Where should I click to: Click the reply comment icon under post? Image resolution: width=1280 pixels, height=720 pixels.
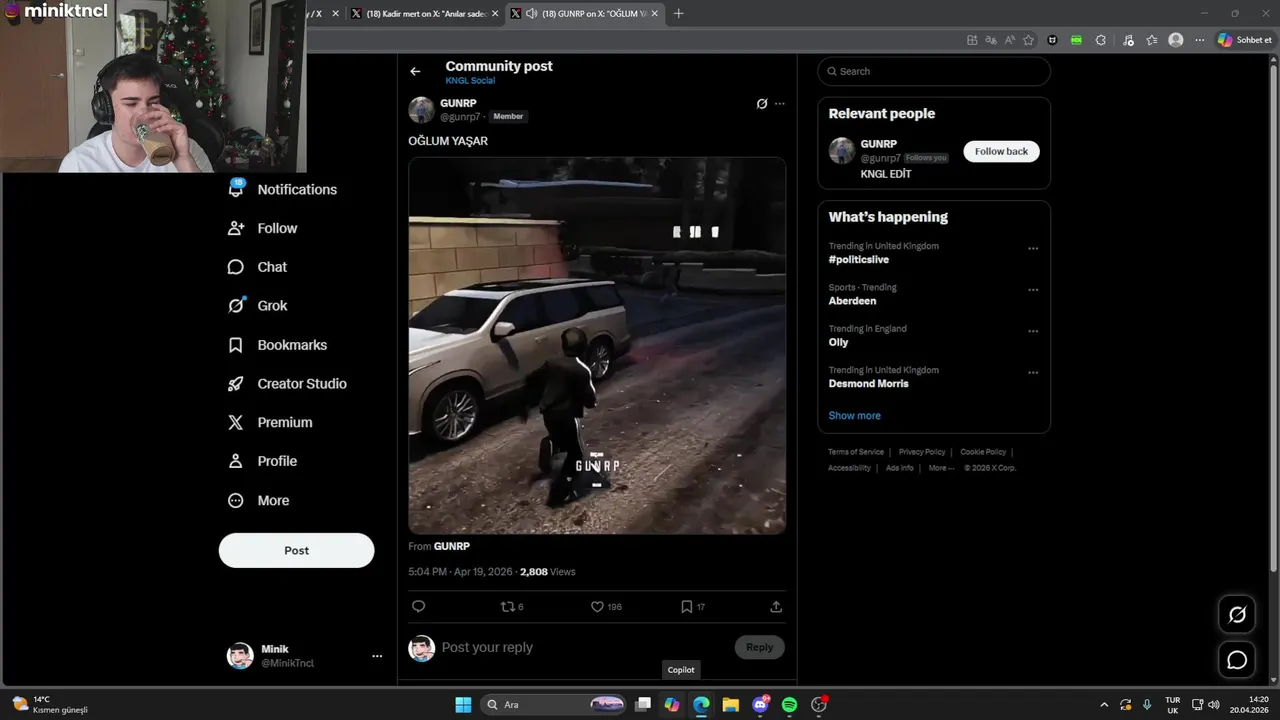click(x=419, y=606)
